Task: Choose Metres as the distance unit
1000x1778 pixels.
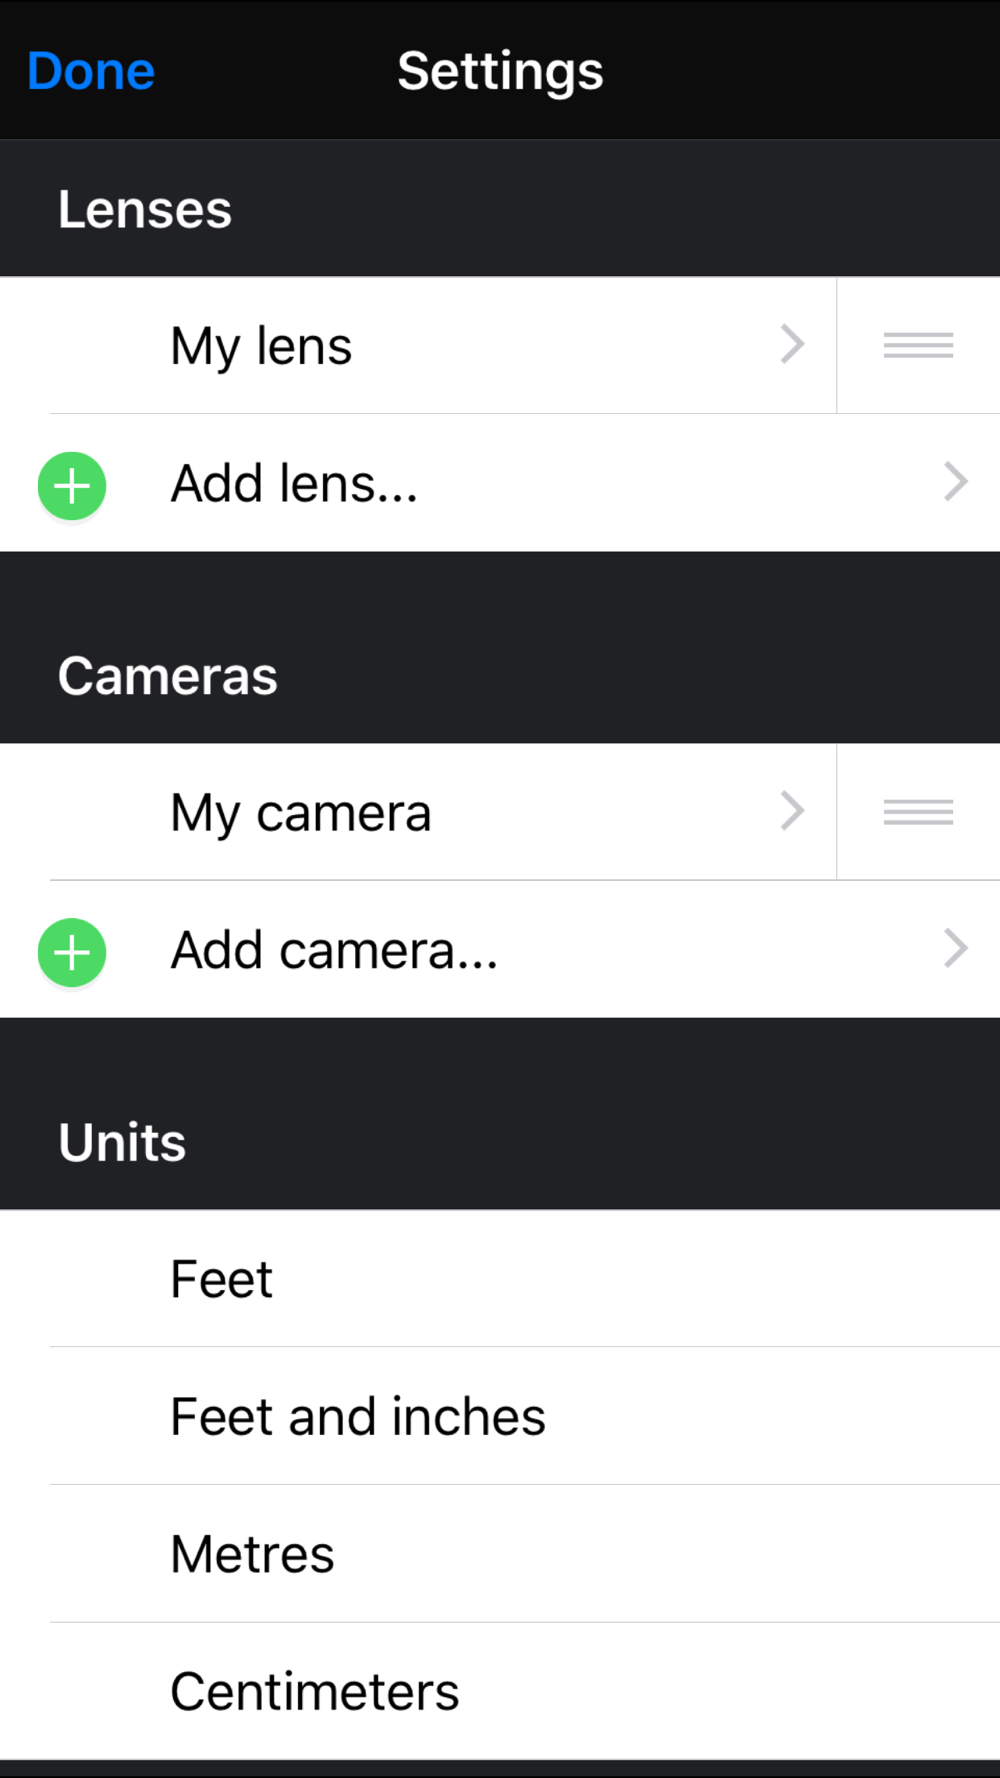Action: point(500,1554)
